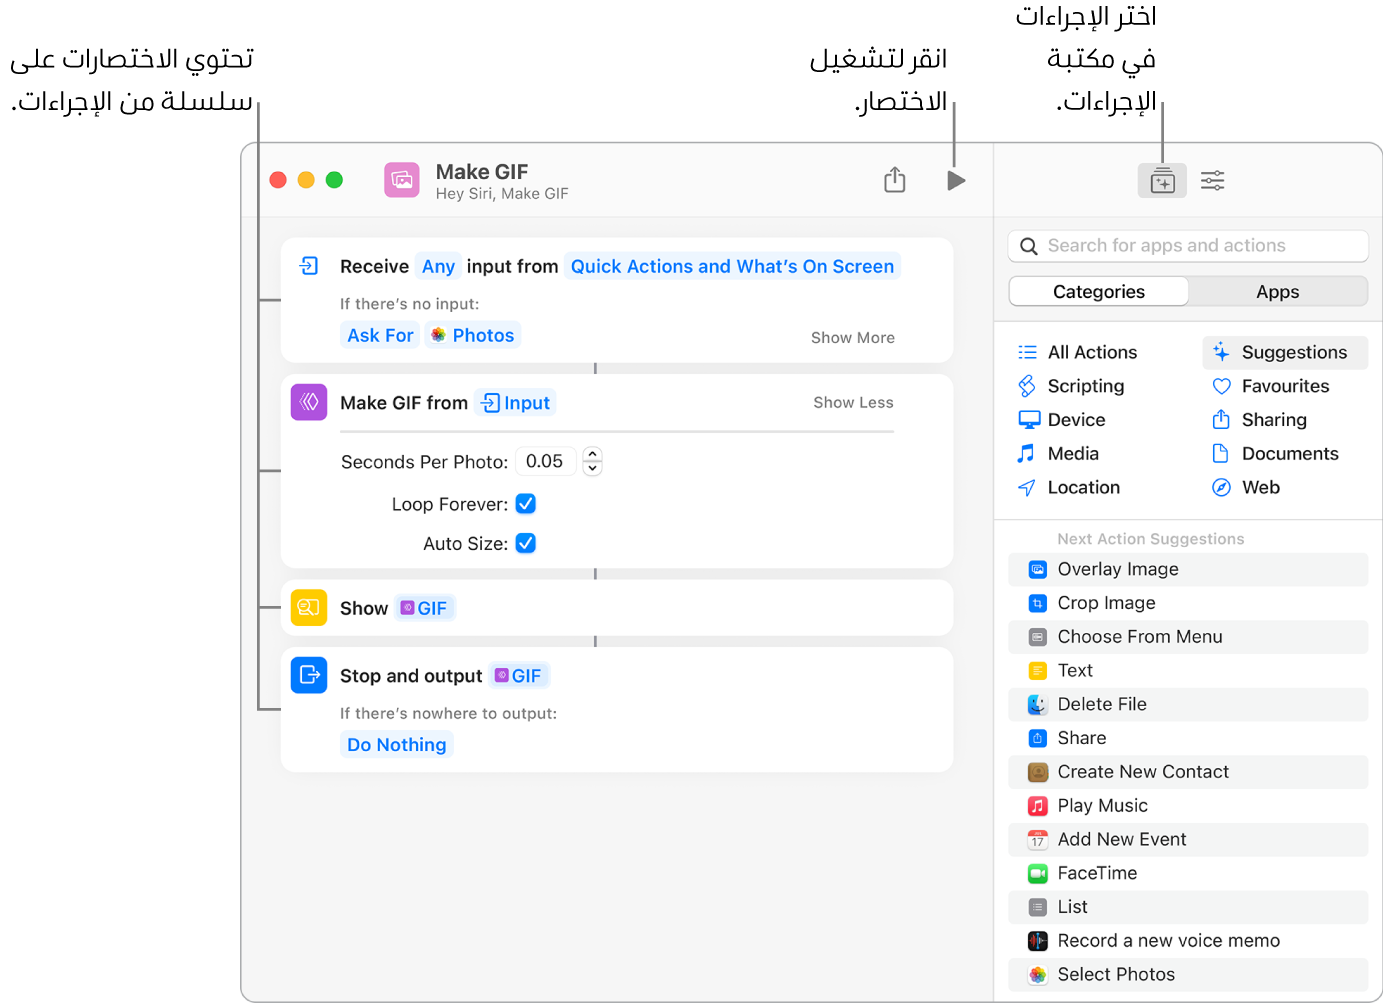The width and height of the screenshot is (1383, 1003).
Task: Select the Scripting category
Action: click(1083, 385)
